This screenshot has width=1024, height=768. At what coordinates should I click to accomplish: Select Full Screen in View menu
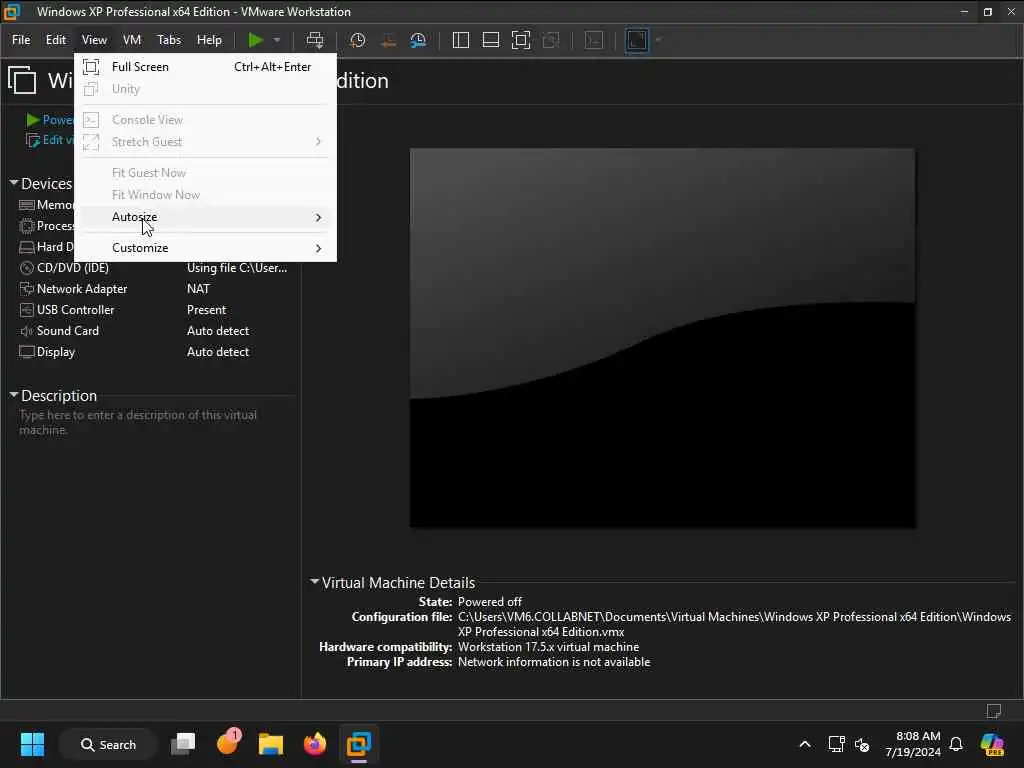[x=205, y=67]
